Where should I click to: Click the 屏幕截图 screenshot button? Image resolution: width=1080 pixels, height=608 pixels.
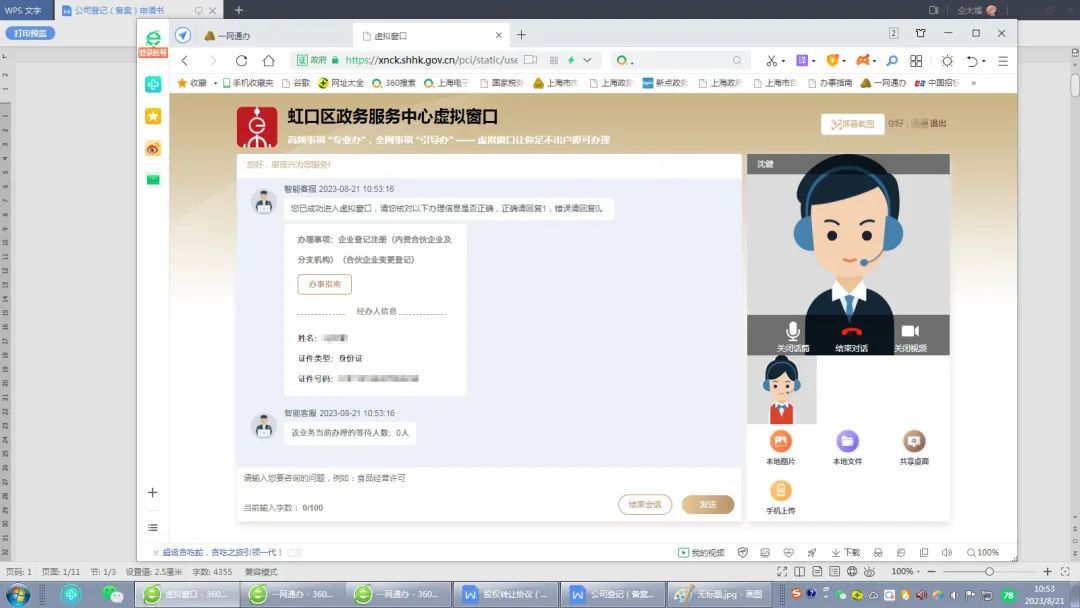(852, 124)
